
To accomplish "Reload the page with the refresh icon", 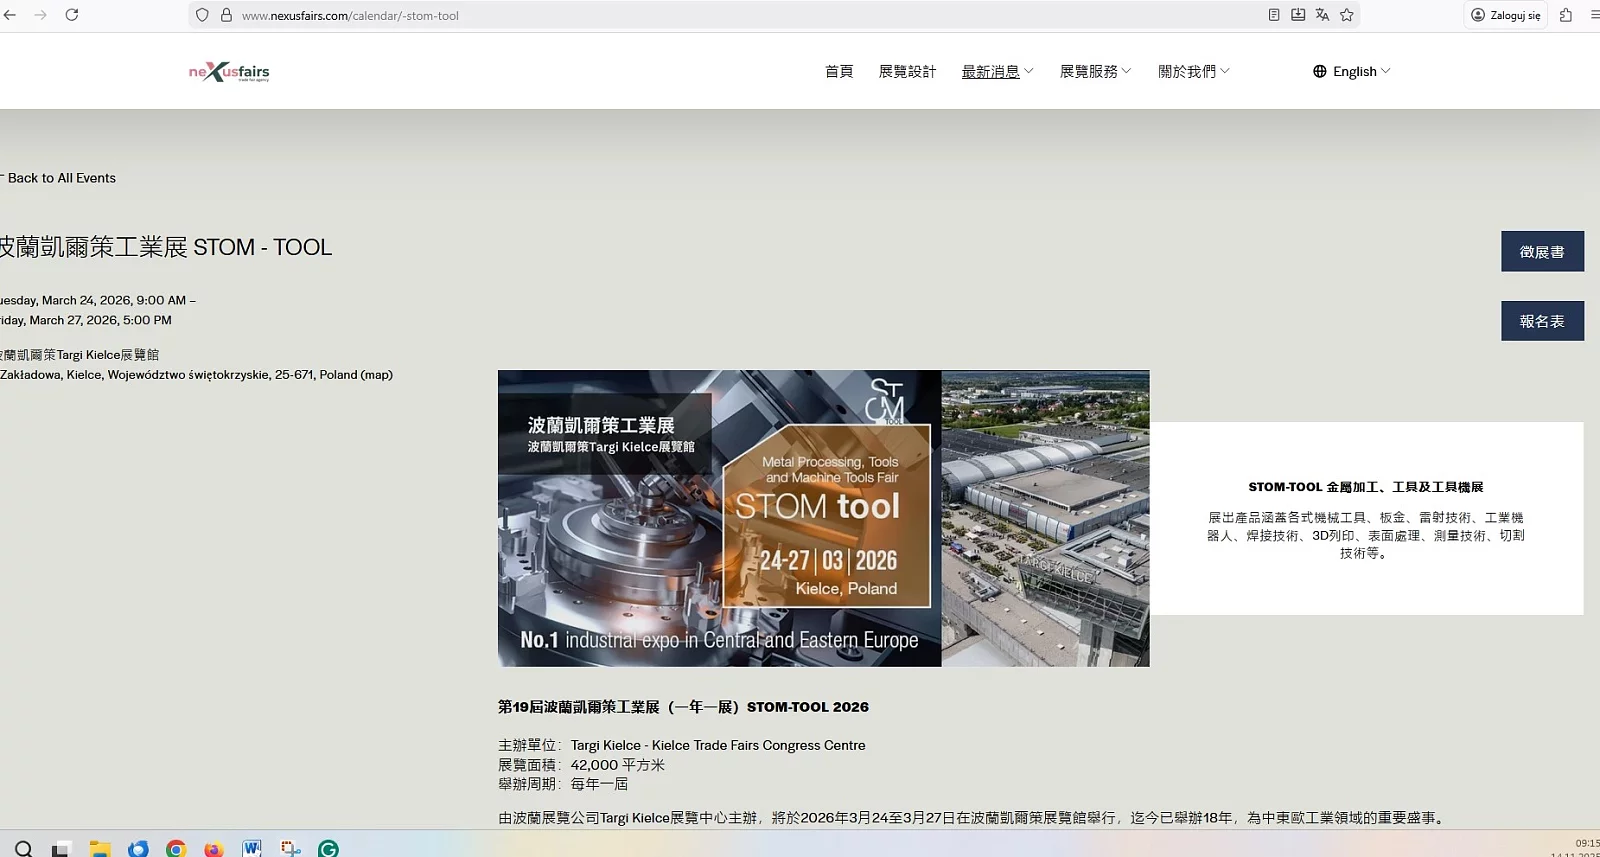I will point(72,15).
